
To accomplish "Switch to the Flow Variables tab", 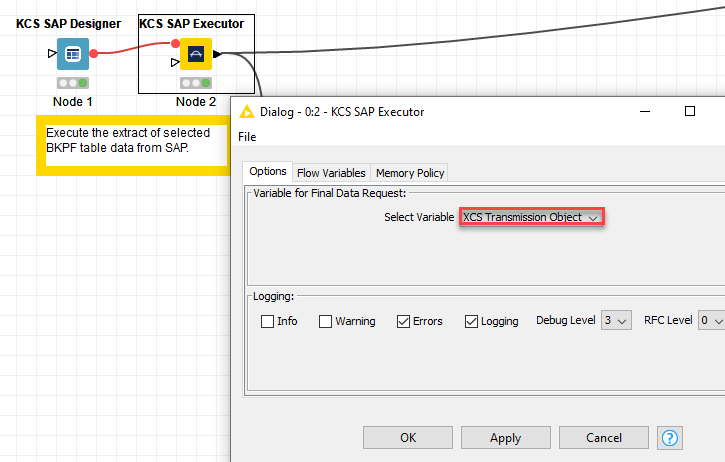I will (332, 173).
